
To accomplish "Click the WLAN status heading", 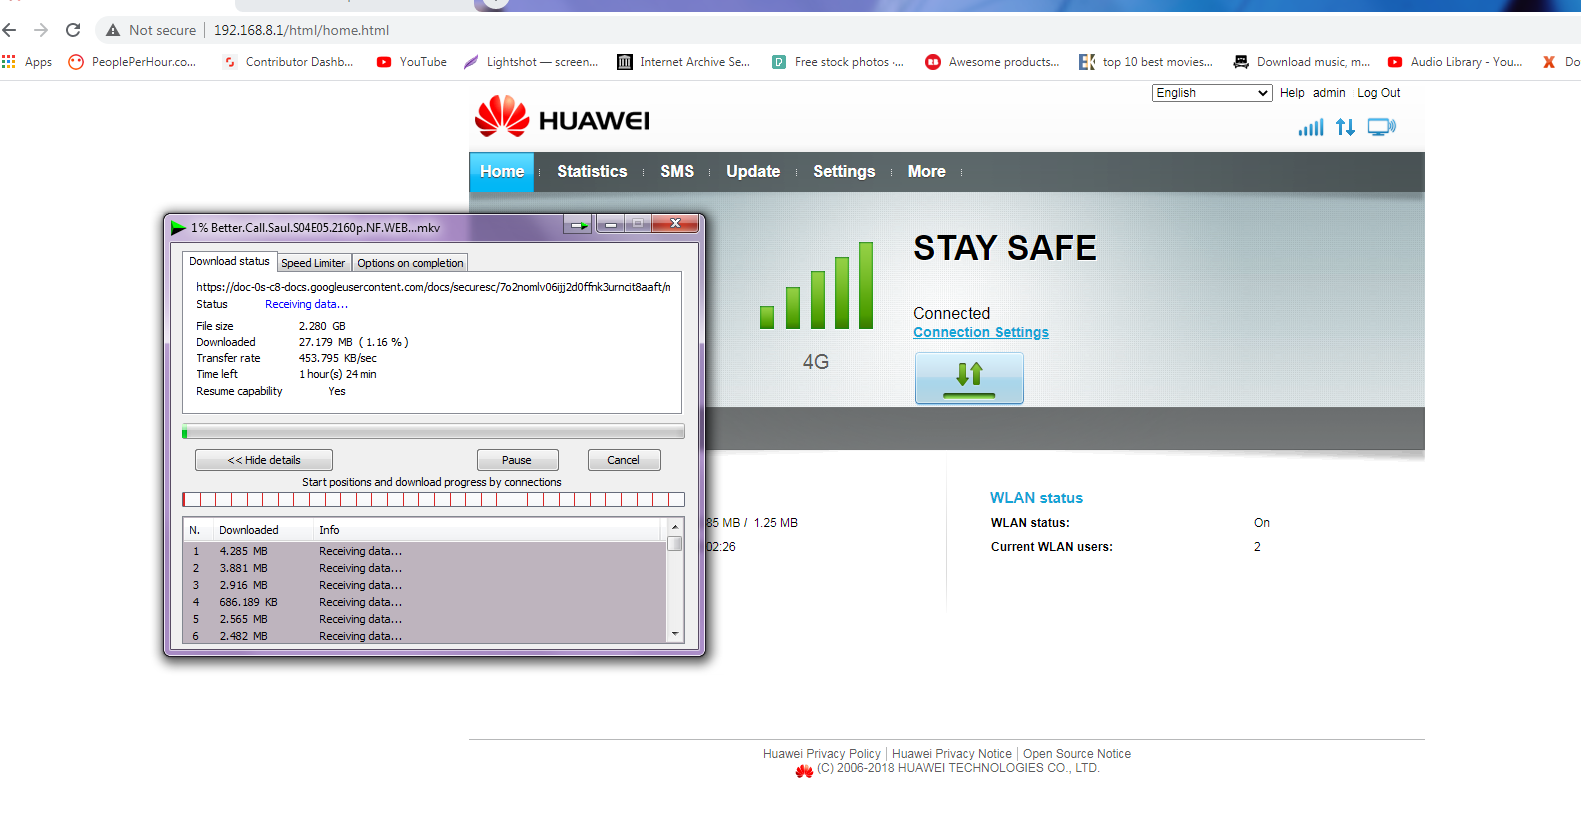I will point(1036,498).
